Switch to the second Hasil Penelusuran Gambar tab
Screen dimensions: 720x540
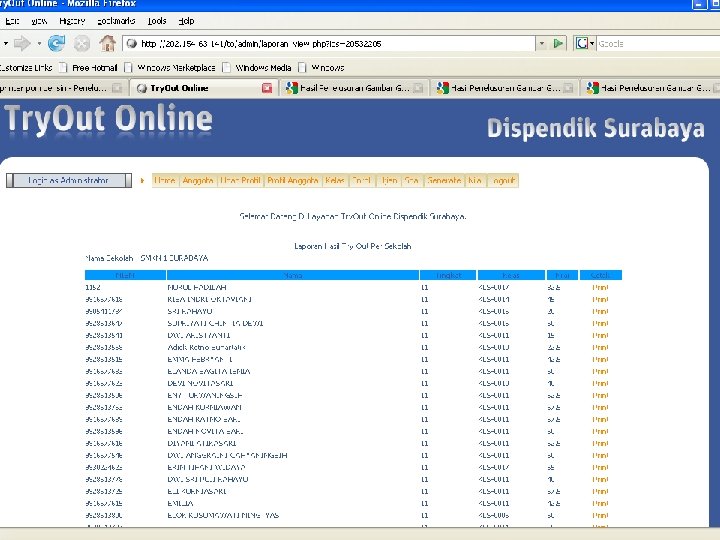[x=505, y=88]
